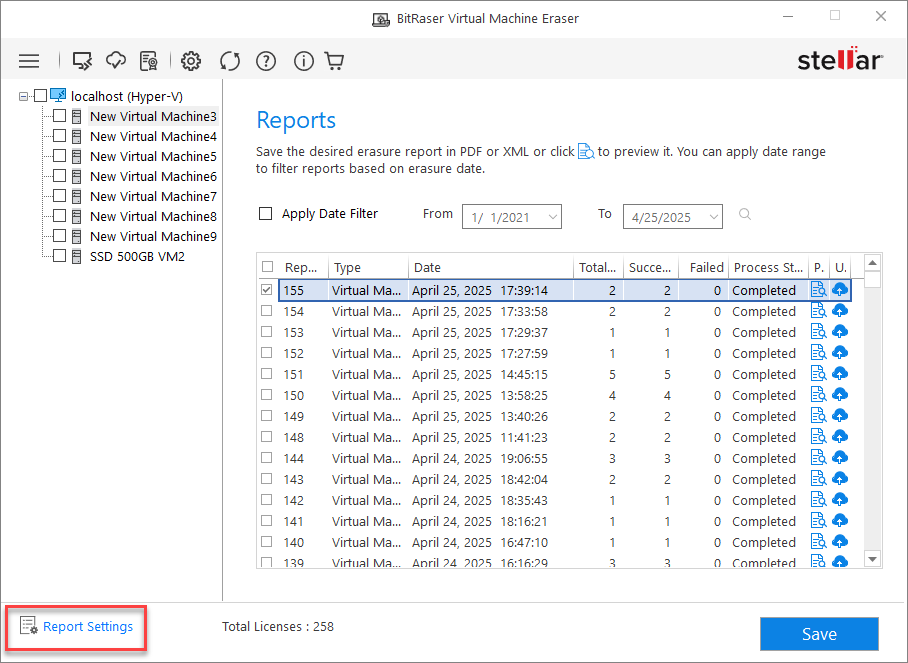Preview report 143
This screenshot has height=663, width=908.
(818, 479)
